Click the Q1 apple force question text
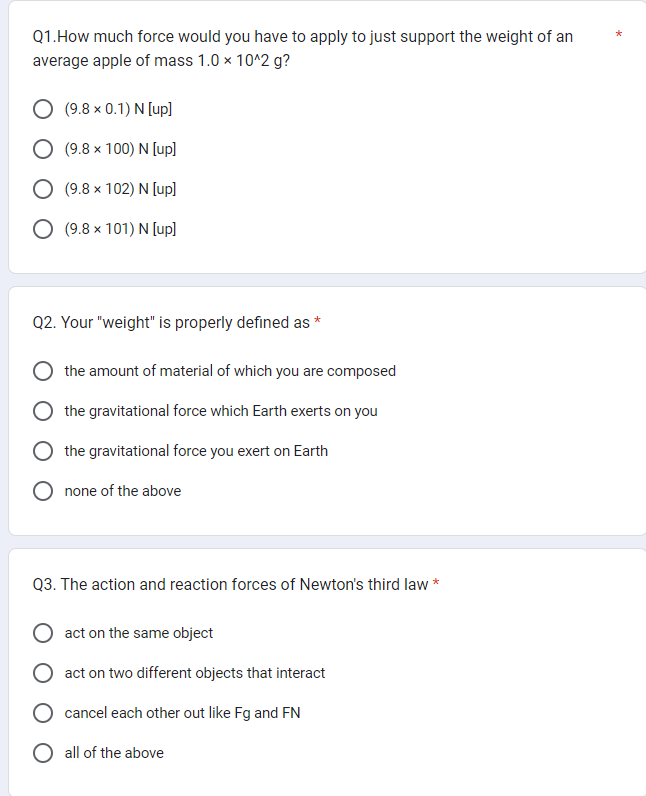The image size is (646, 796). click(x=303, y=49)
